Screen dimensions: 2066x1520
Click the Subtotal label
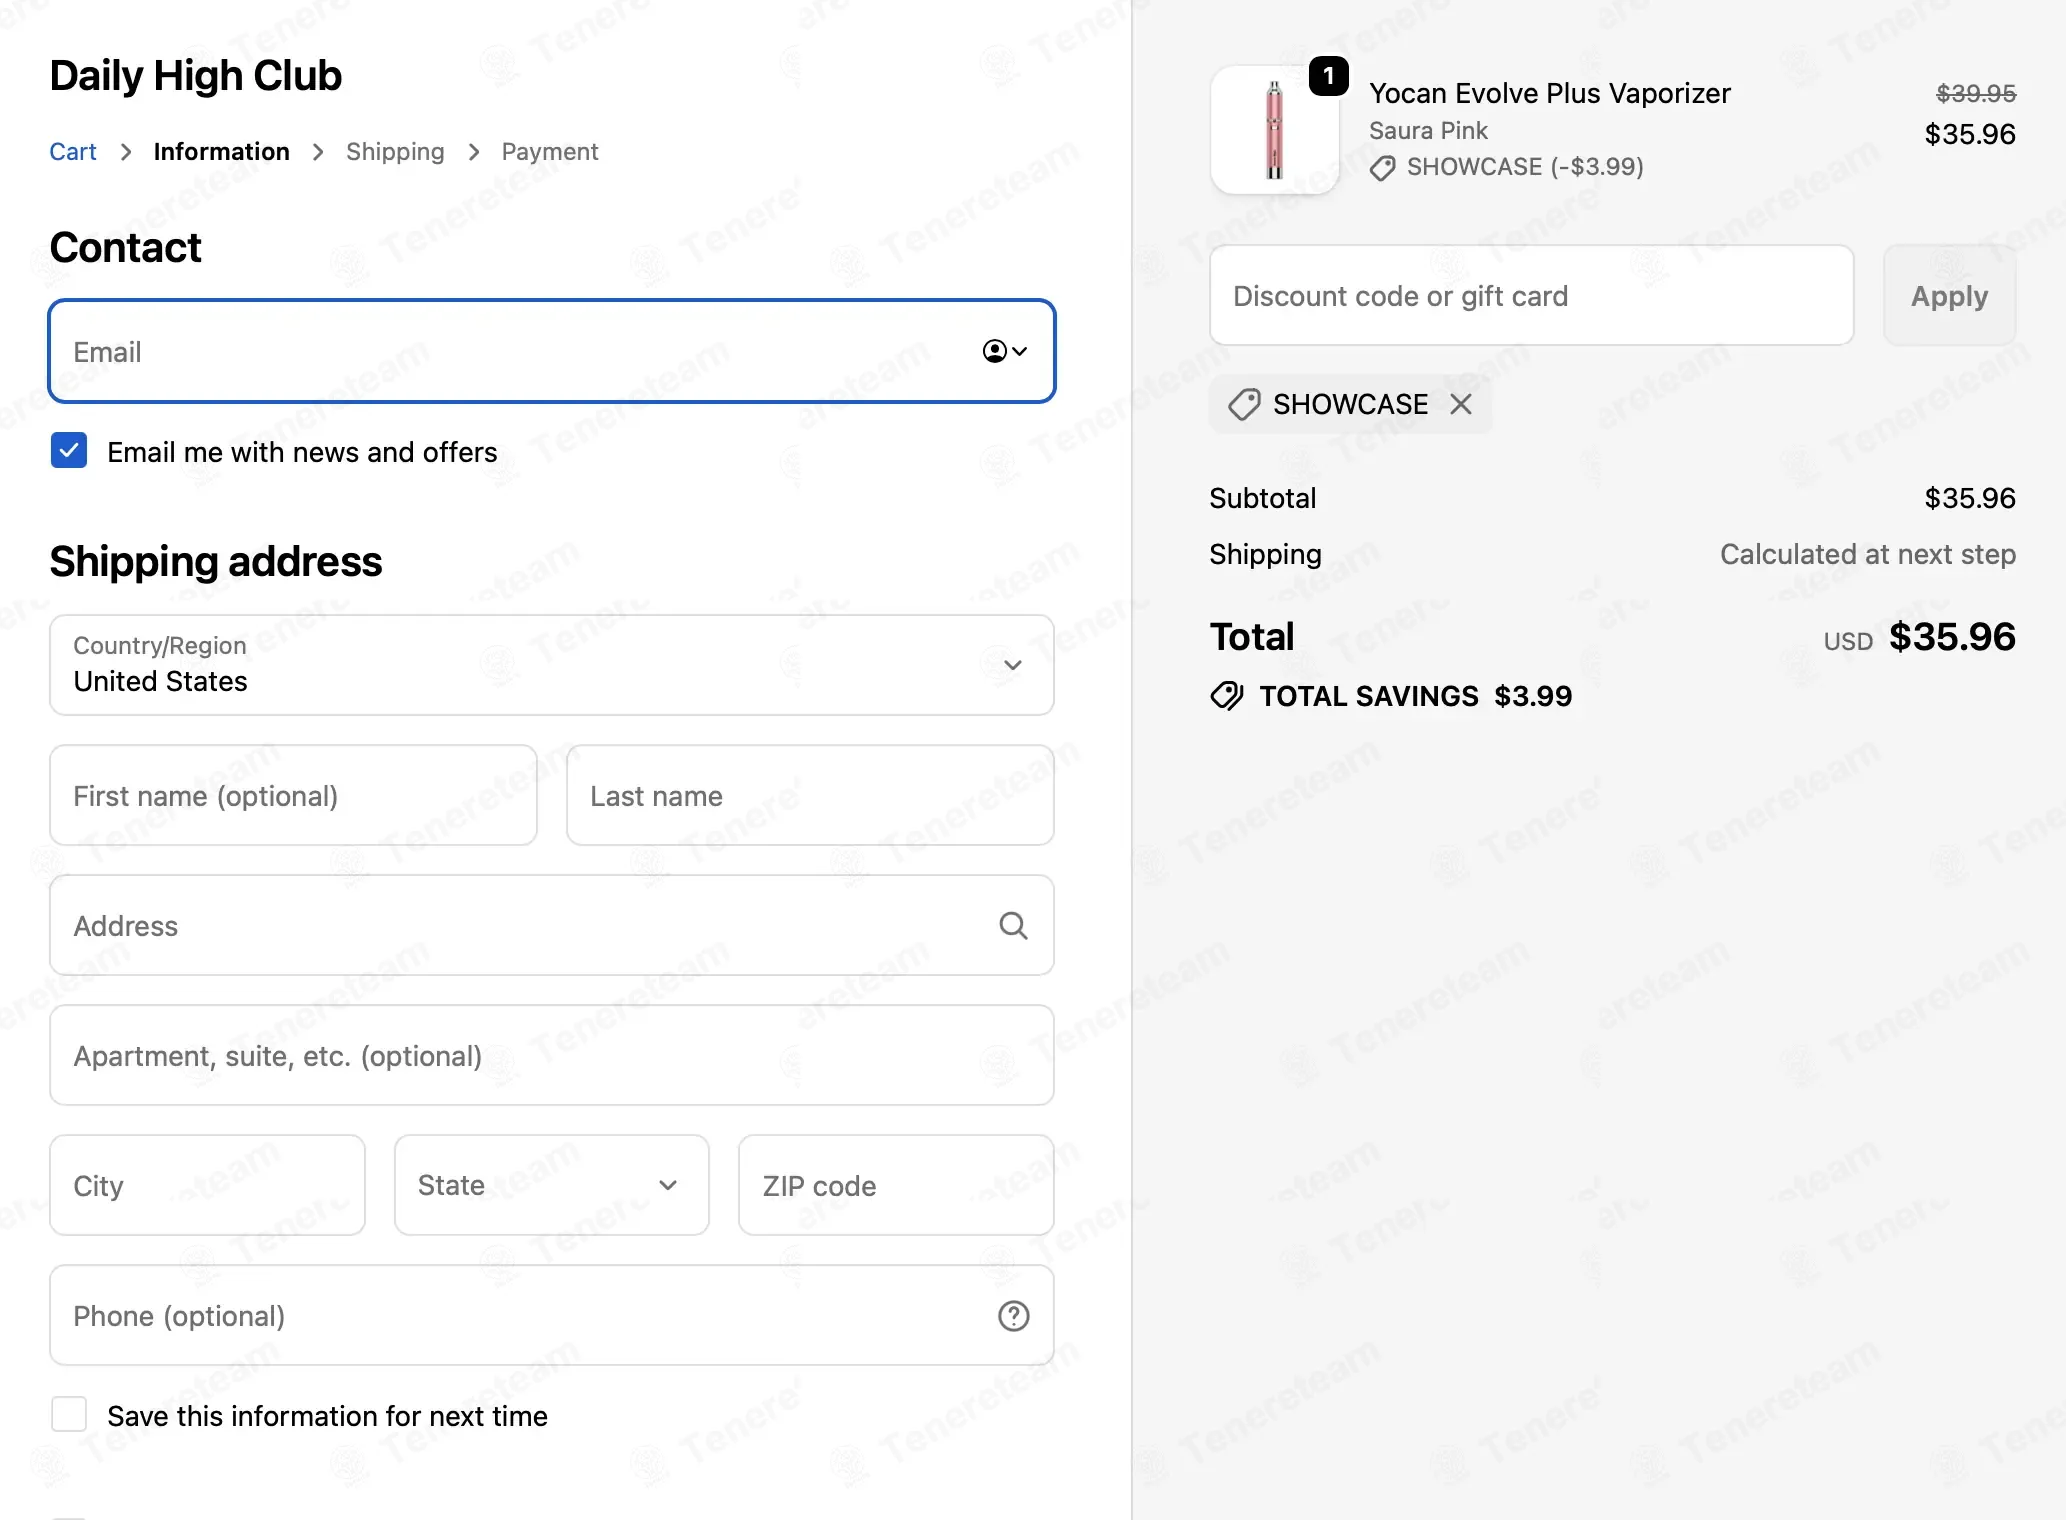tap(1262, 498)
